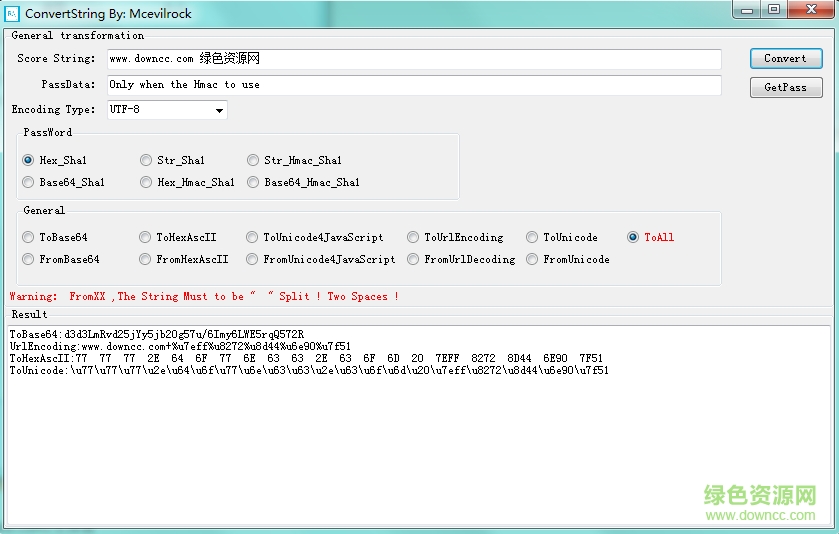
Task: Click the GetPass button
Action: point(785,88)
